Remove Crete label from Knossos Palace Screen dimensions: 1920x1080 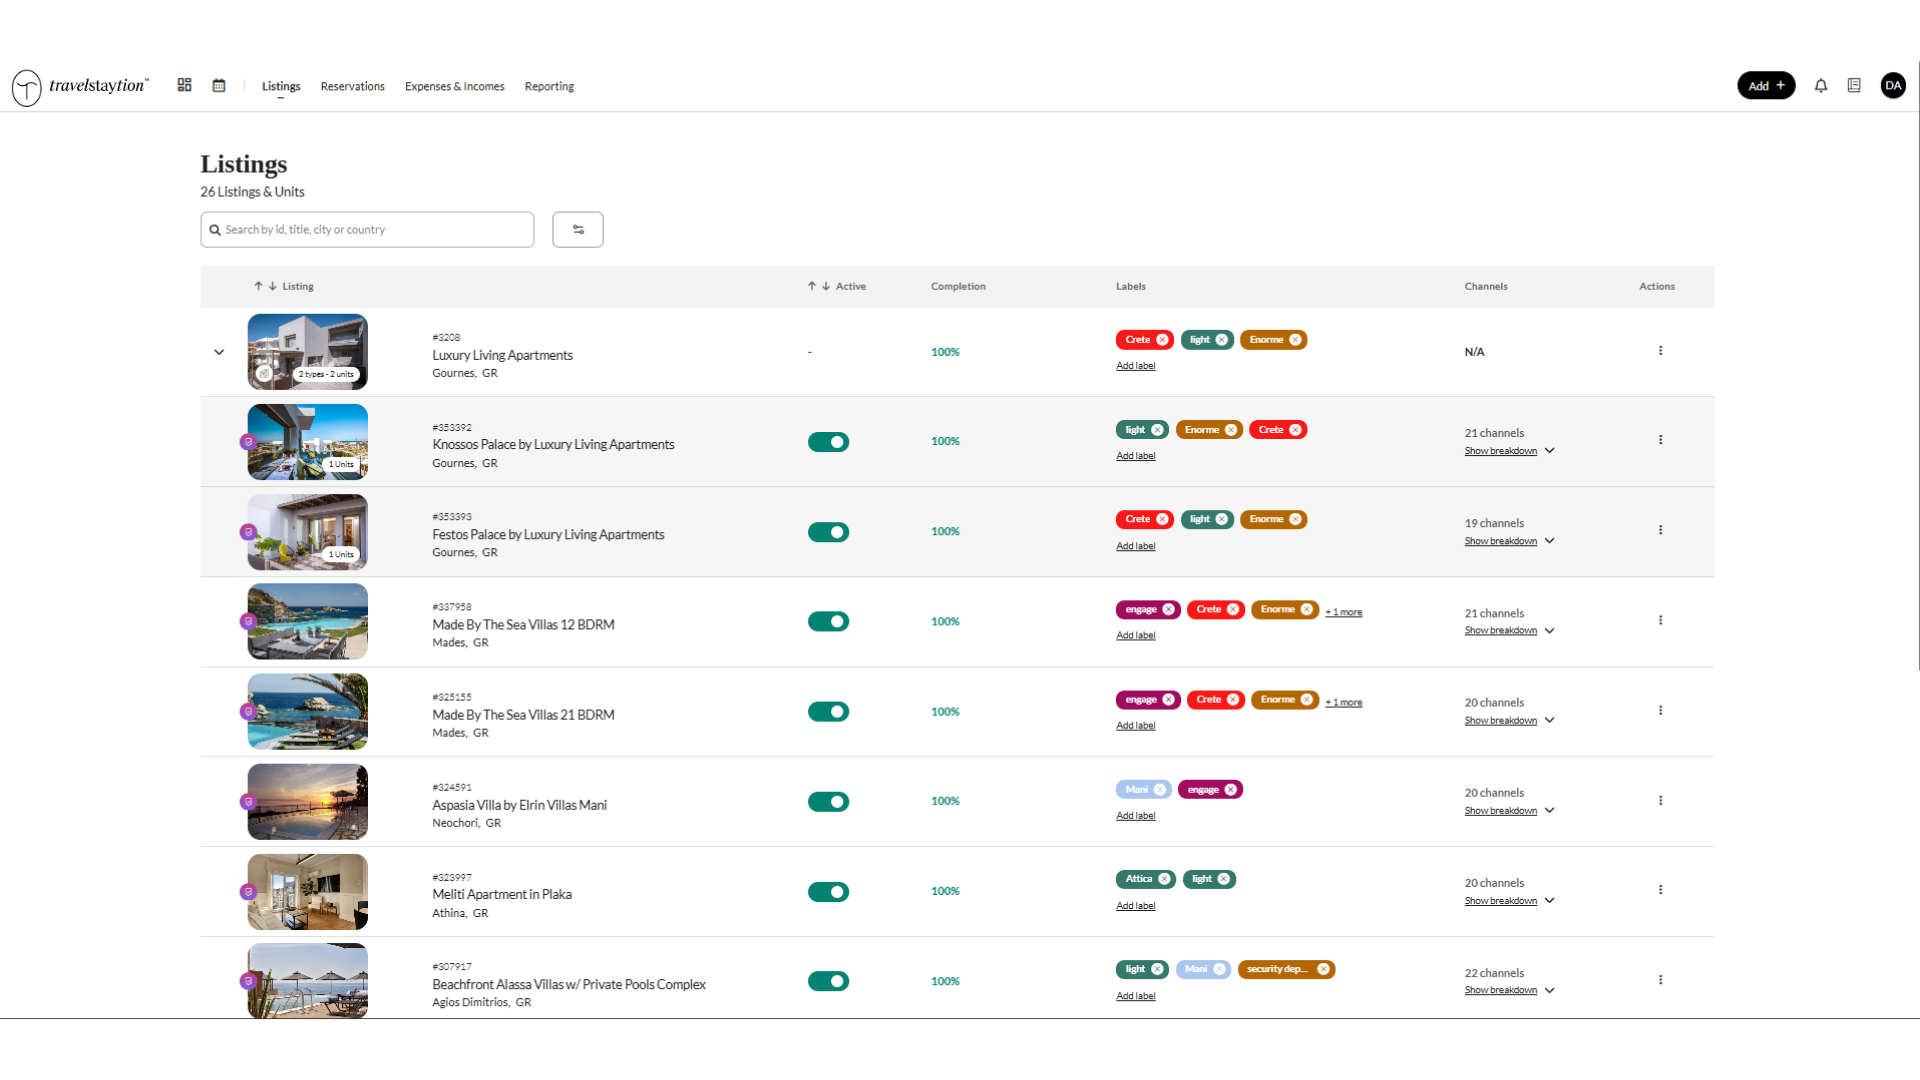click(1296, 430)
